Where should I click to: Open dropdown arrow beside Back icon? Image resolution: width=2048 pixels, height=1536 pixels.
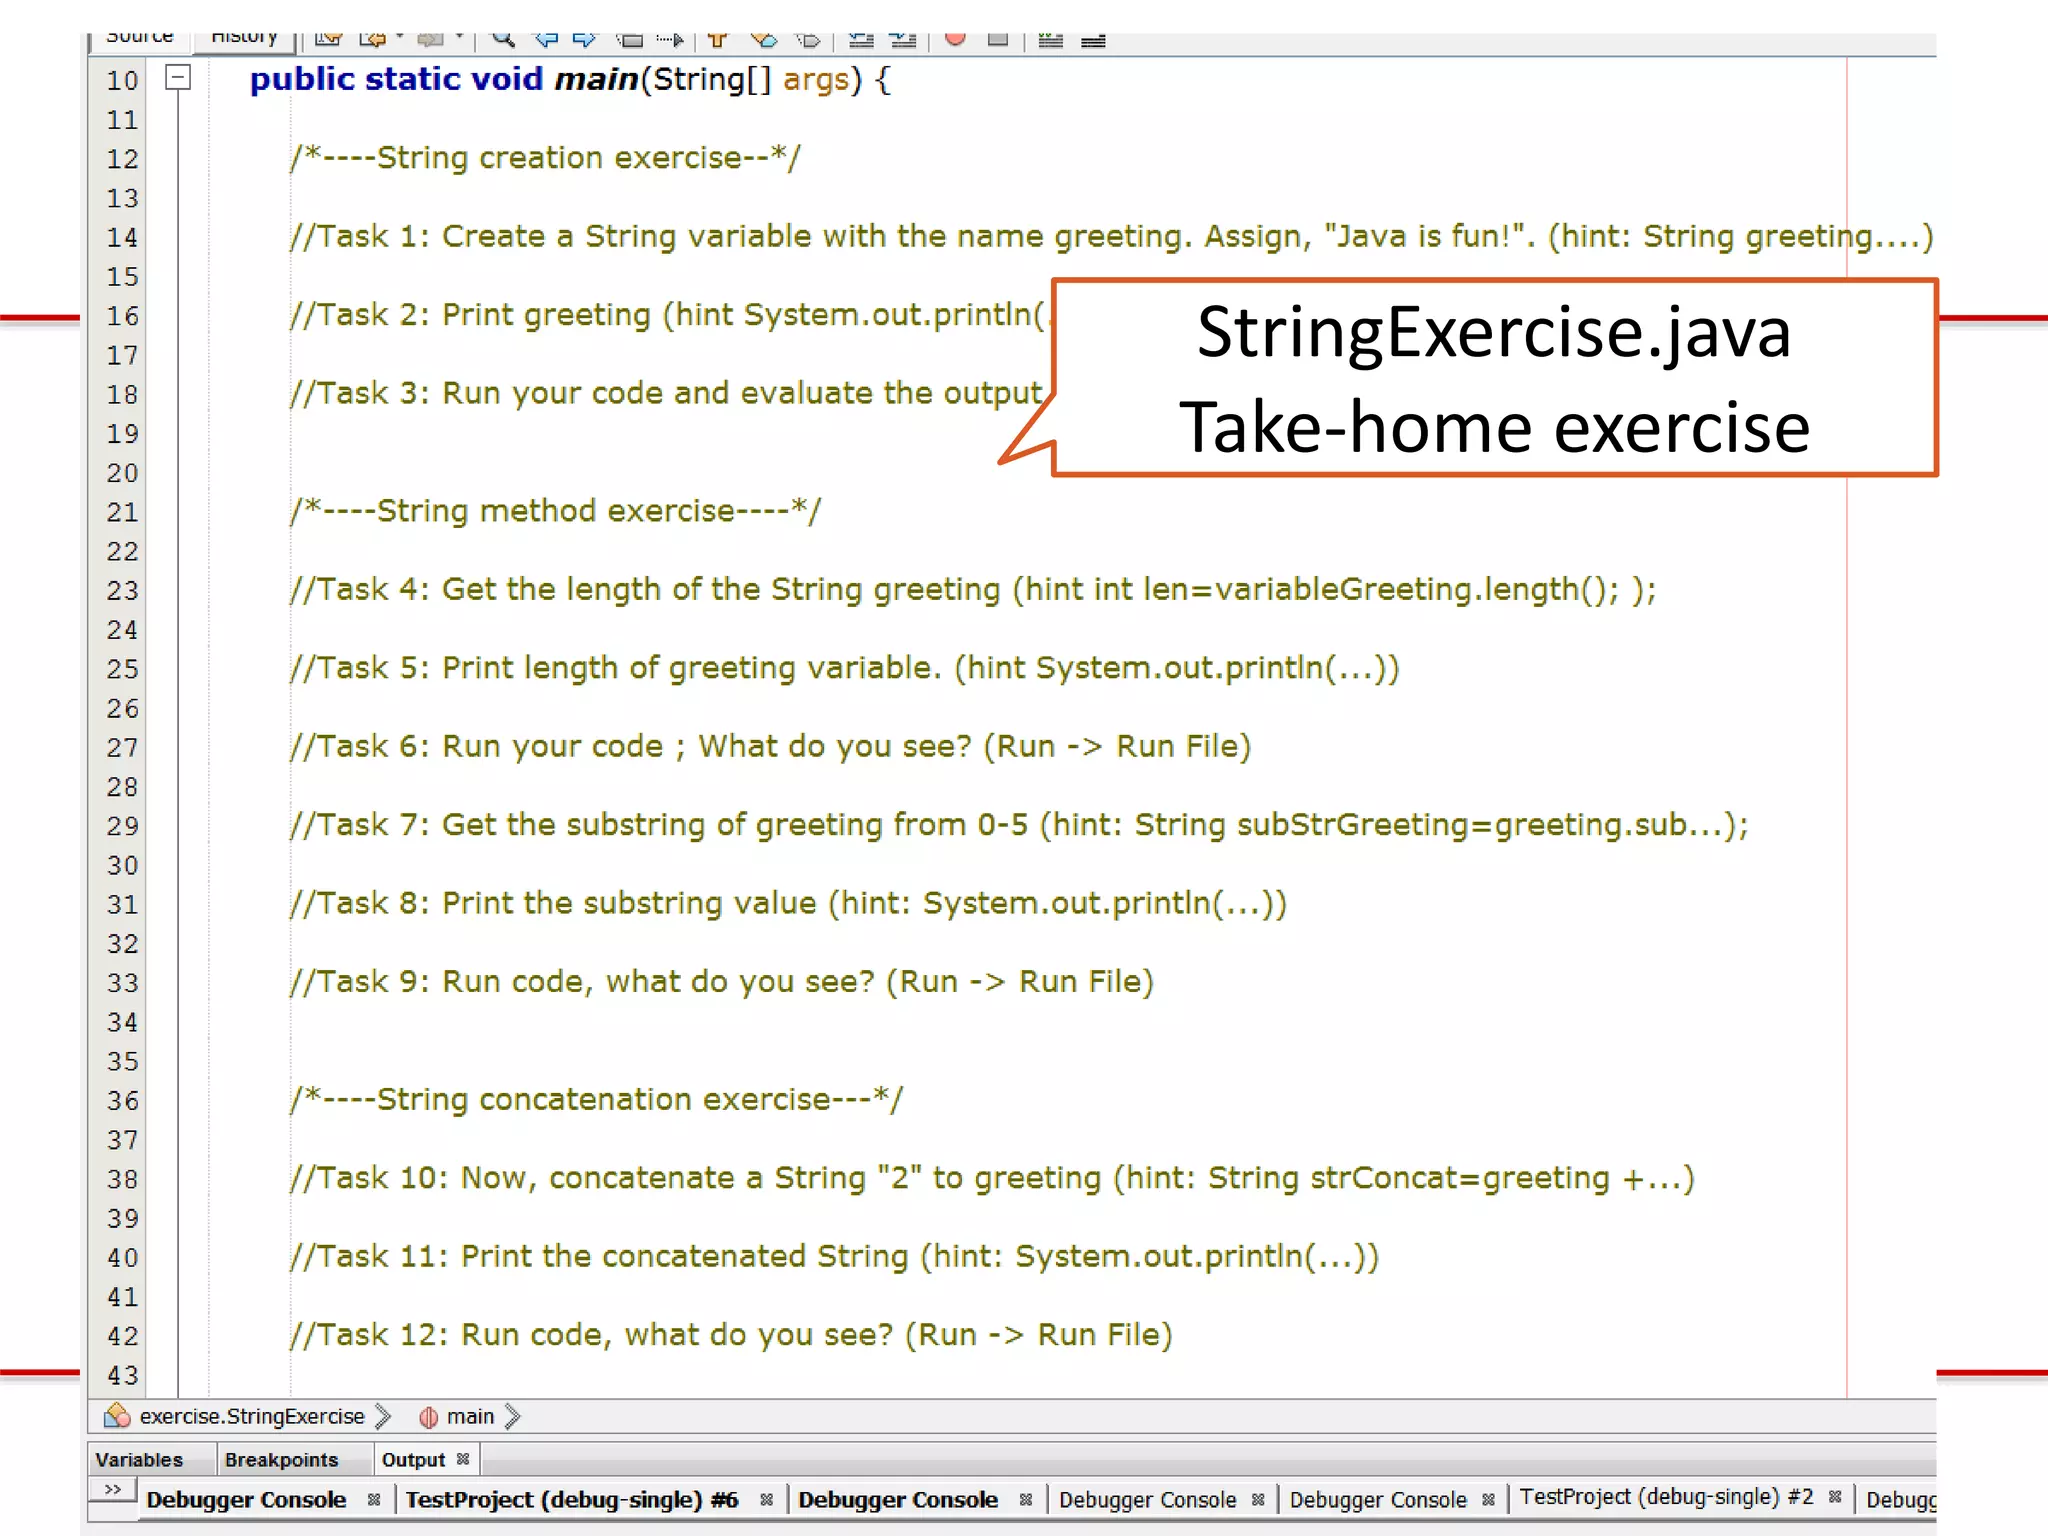pyautogui.click(x=399, y=37)
